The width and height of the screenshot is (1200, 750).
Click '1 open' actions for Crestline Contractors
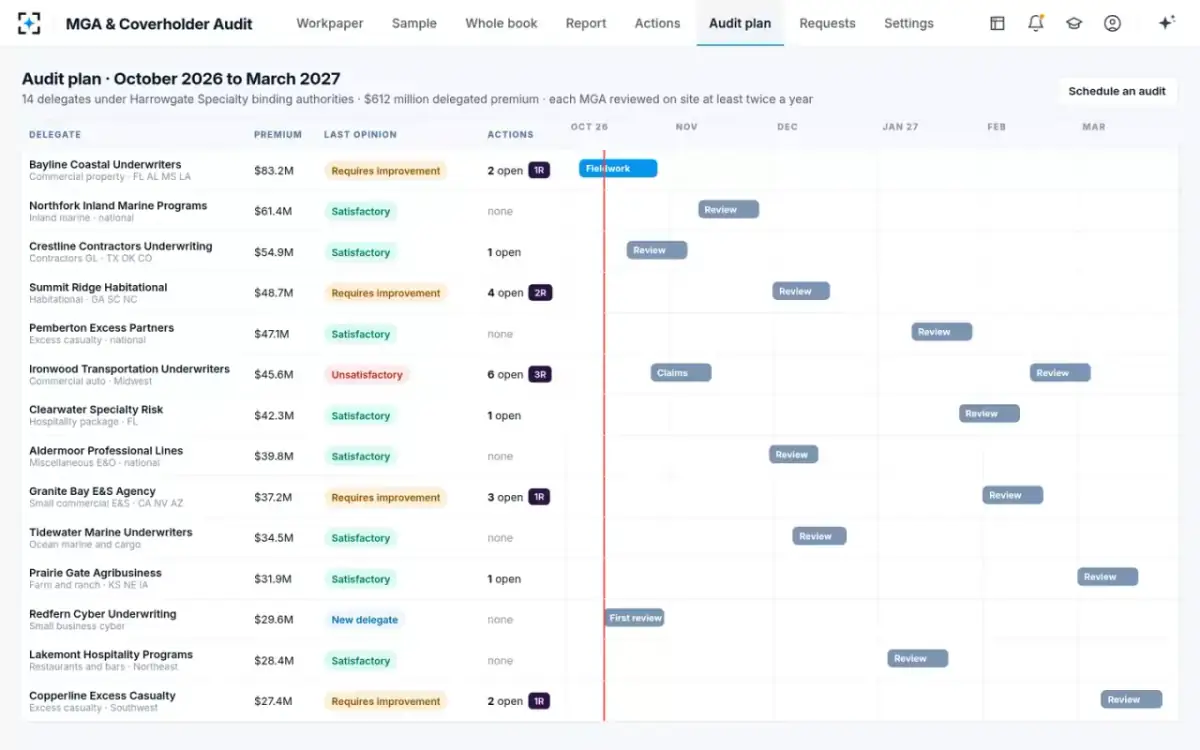click(504, 252)
